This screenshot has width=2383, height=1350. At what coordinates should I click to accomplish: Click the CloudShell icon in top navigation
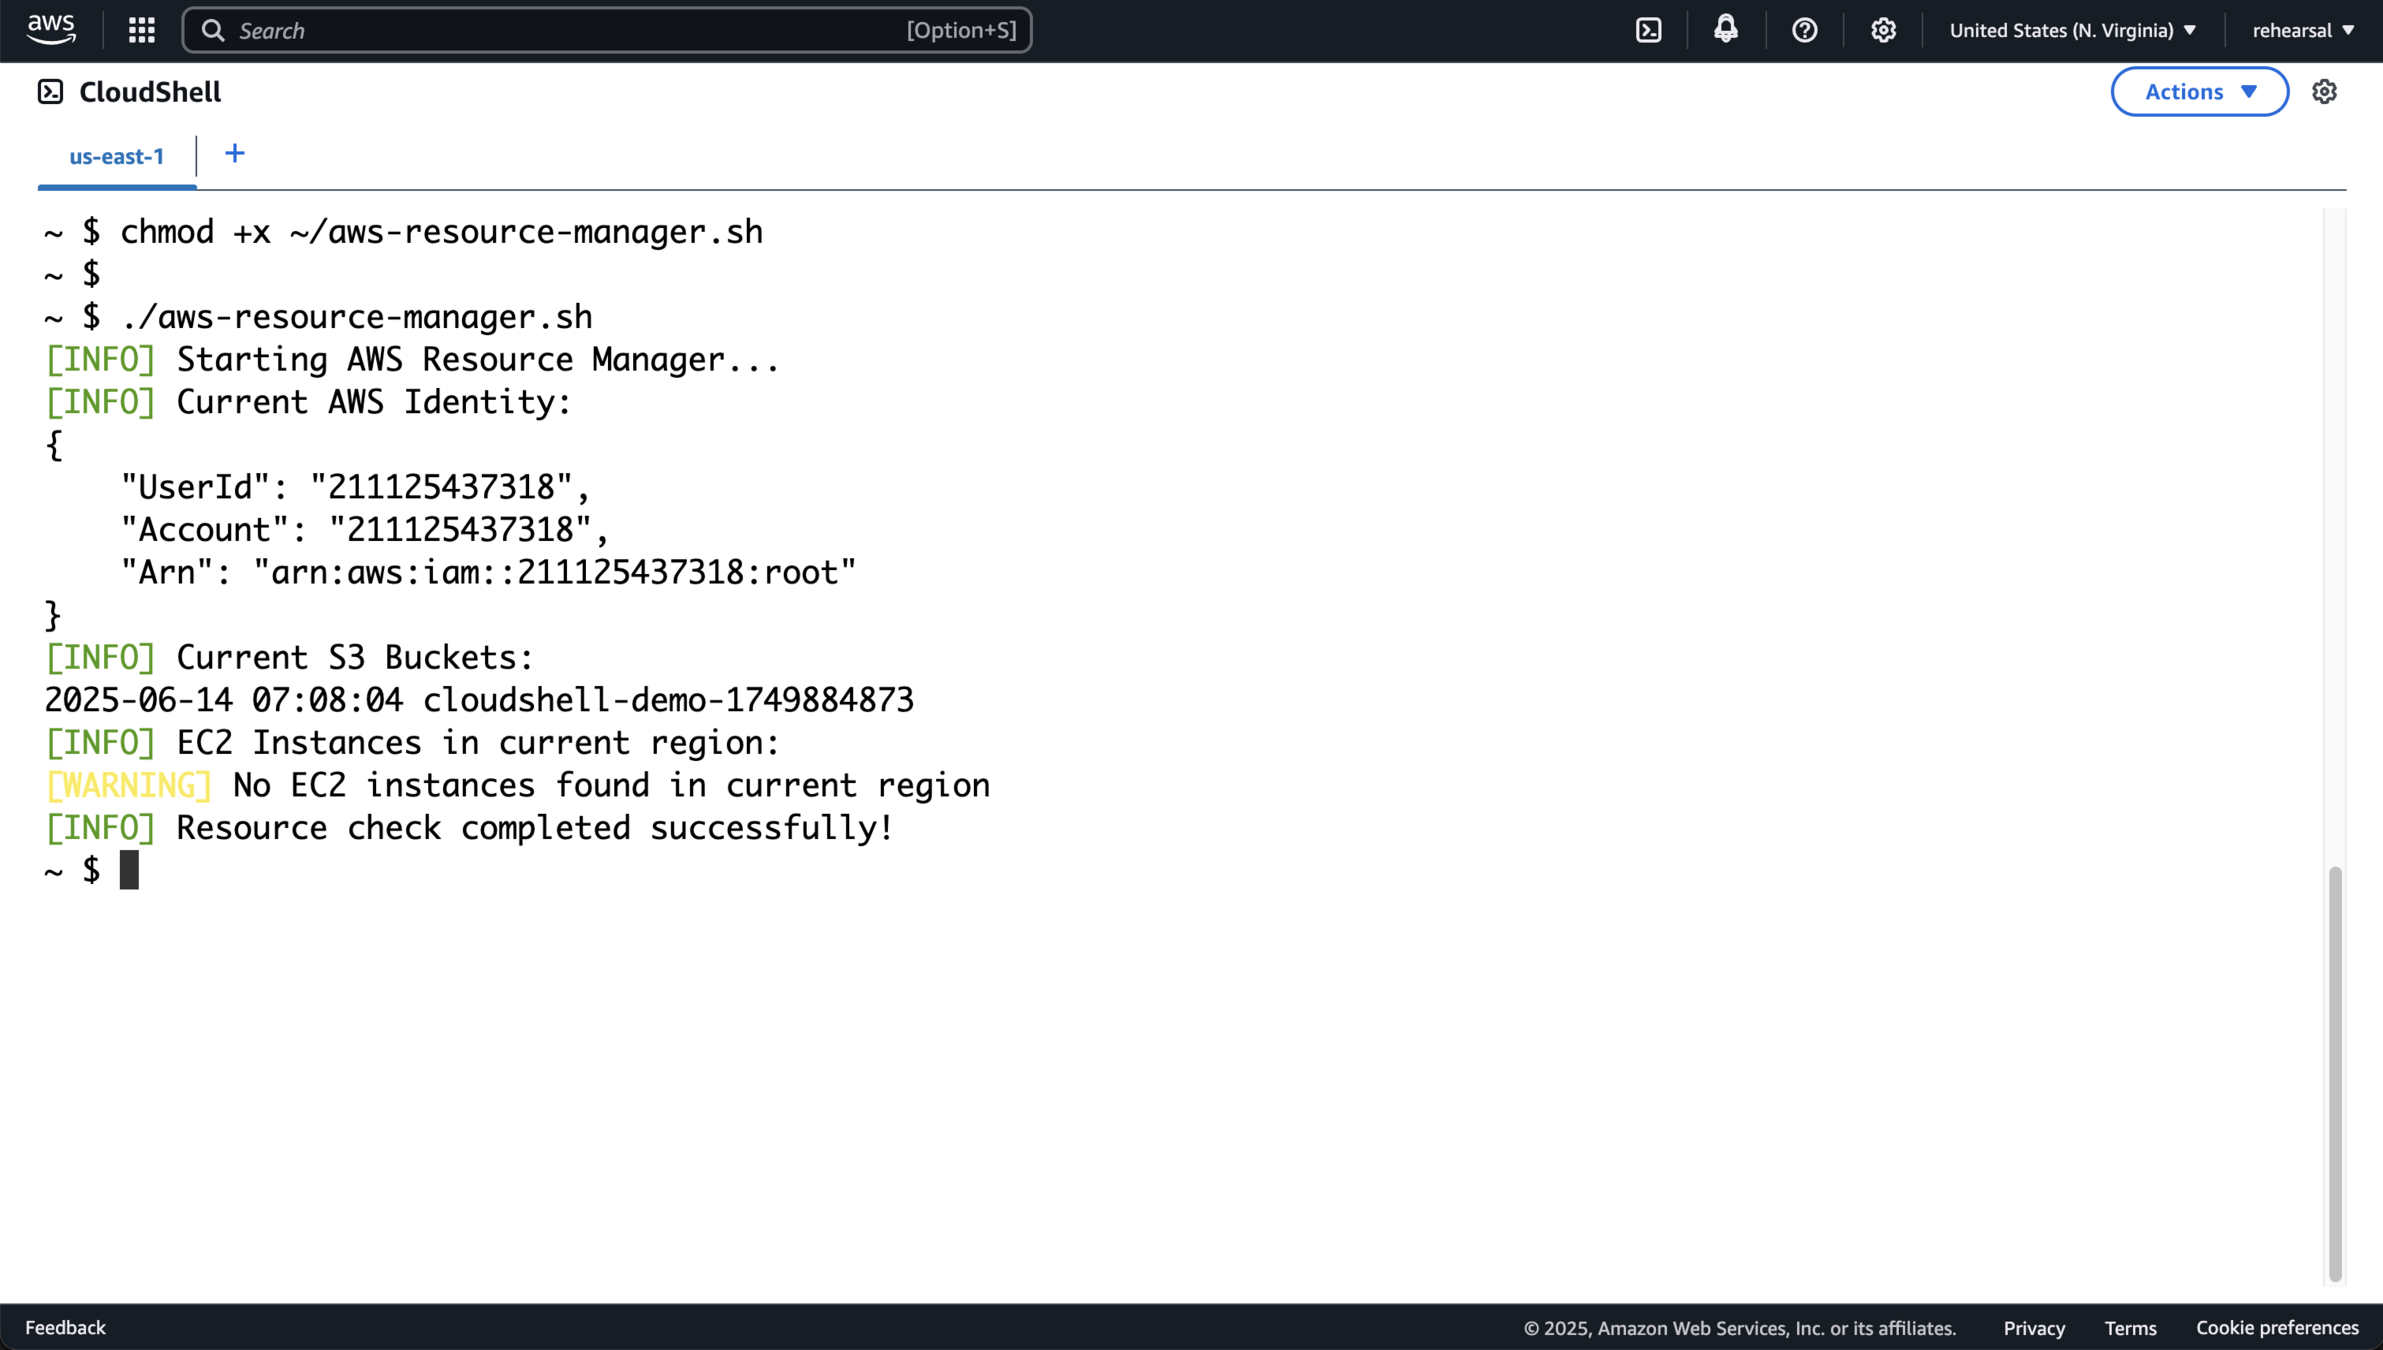click(x=1648, y=30)
